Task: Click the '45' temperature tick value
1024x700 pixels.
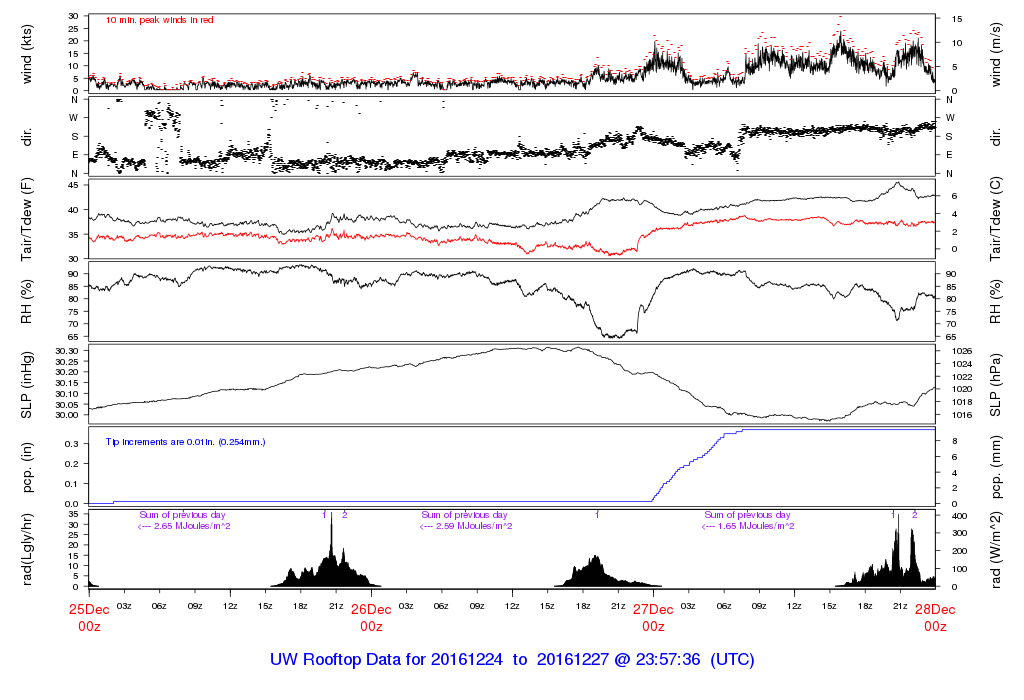Action: pyautogui.click(x=73, y=185)
